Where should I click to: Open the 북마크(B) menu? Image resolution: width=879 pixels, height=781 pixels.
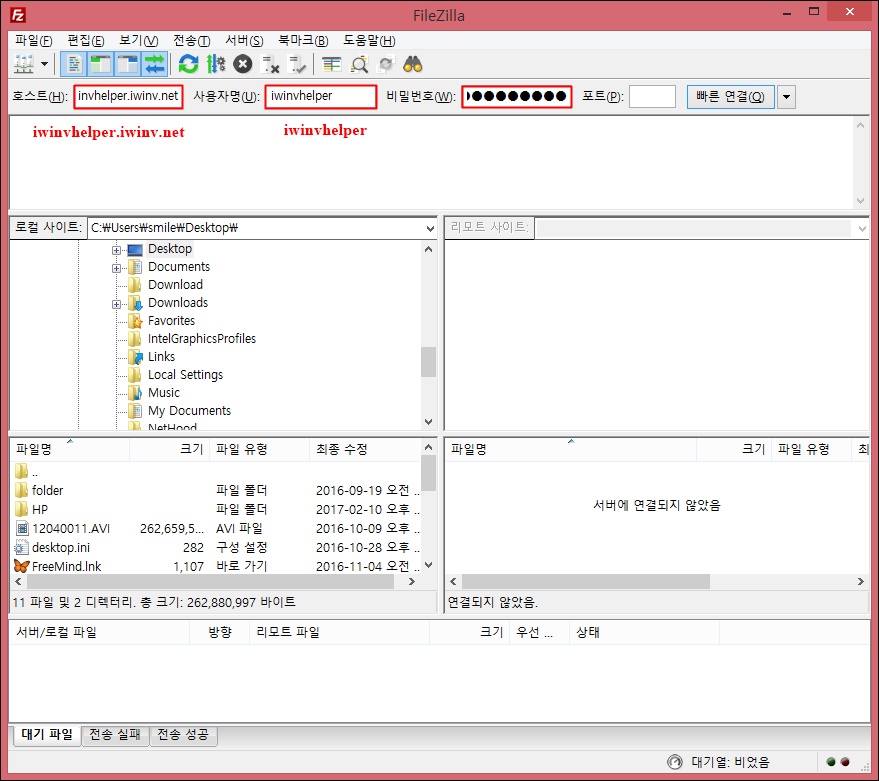pos(303,40)
